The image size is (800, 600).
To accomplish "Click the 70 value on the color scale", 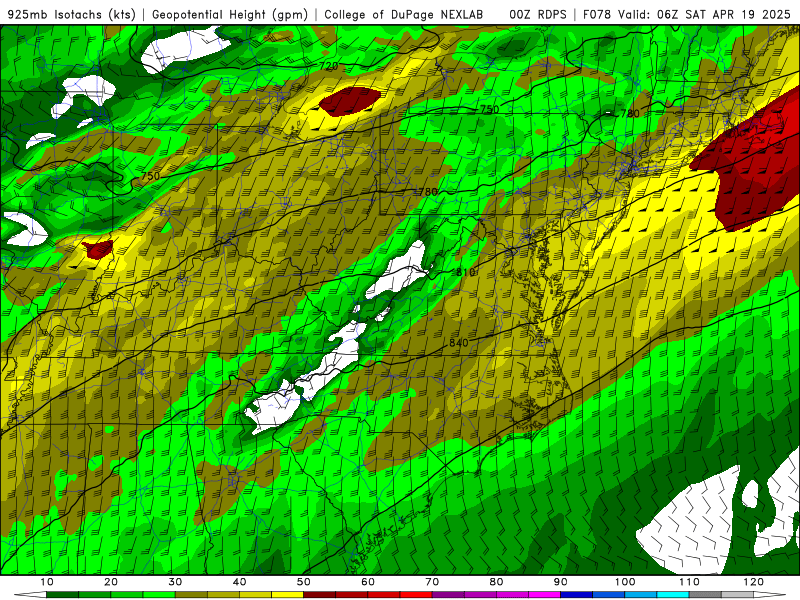I will point(432,582).
